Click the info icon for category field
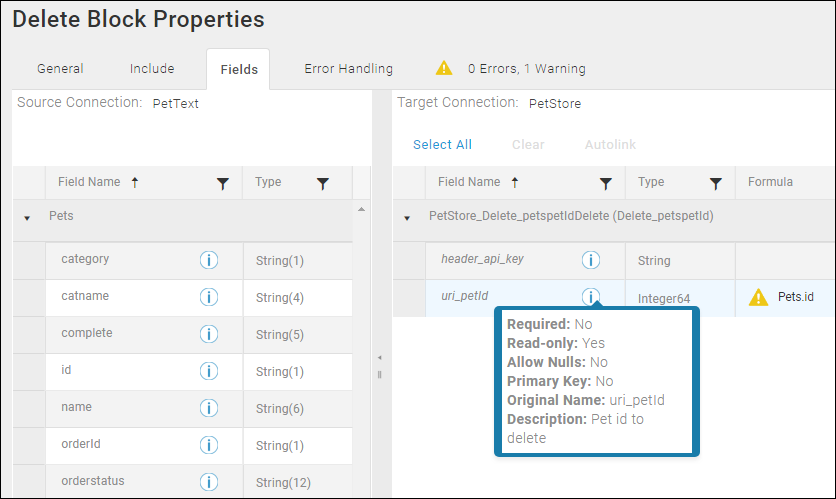836x499 pixels. point(209,260)
